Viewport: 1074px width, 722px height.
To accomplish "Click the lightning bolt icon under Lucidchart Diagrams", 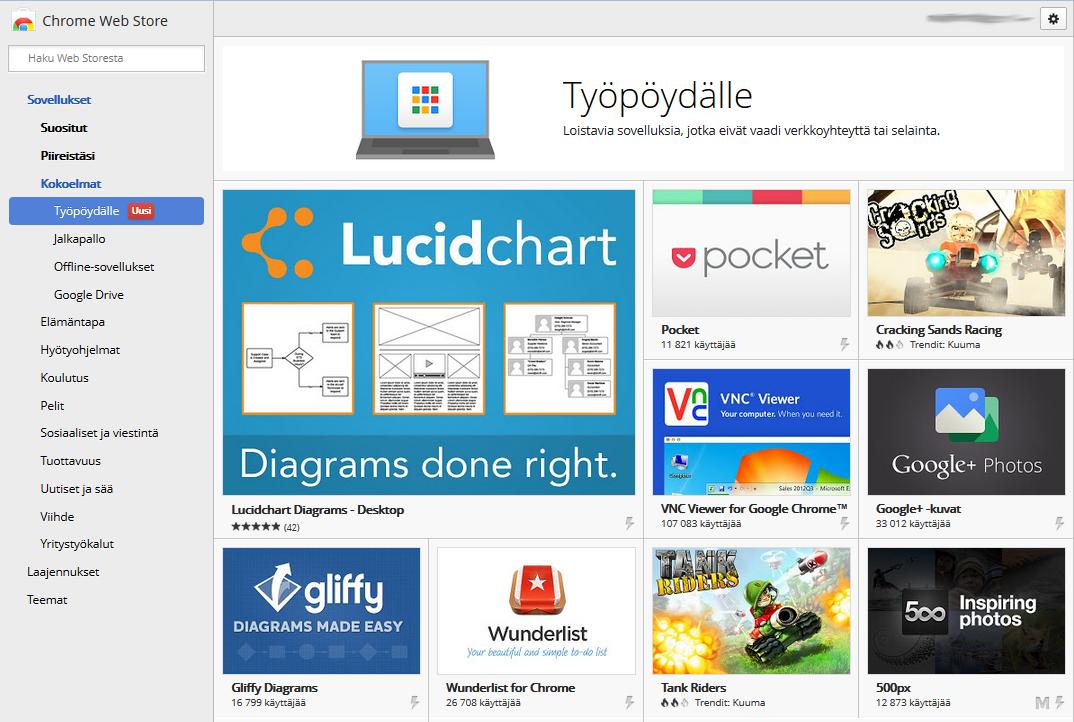I will (x=629, y=523).
